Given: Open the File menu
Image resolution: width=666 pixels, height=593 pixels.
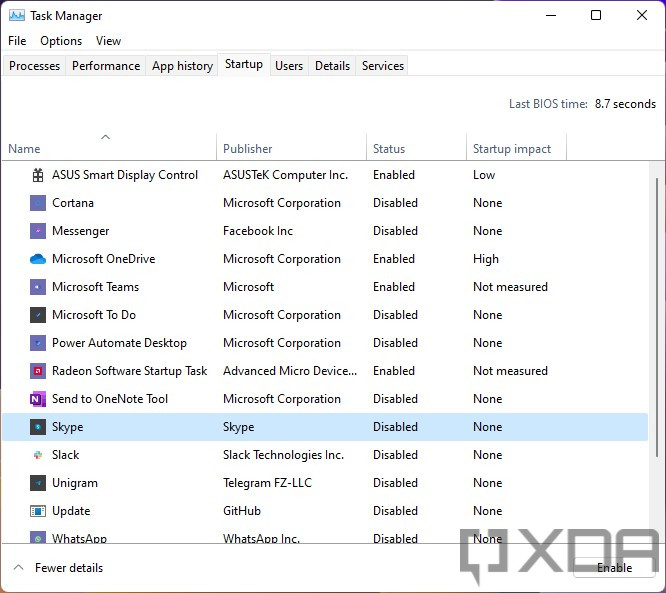Looking at the screenshot, I should coord(17,41).
